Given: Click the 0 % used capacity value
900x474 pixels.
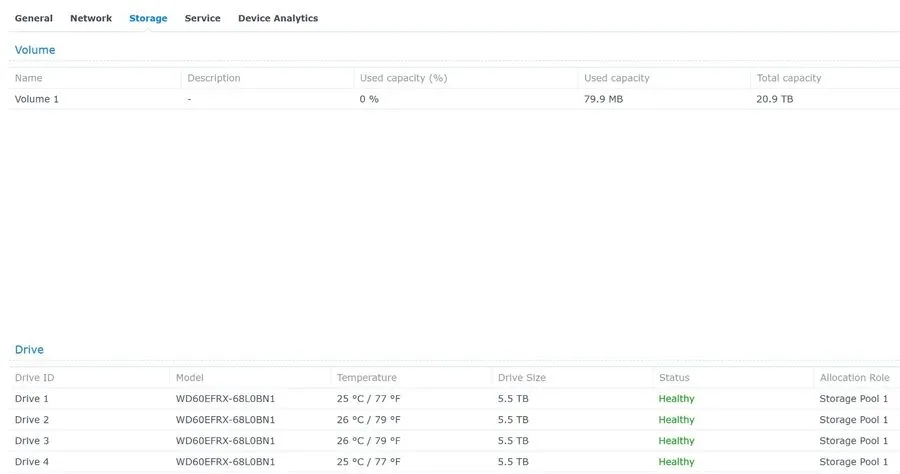Looking at the screenshot, I should 369,99.
